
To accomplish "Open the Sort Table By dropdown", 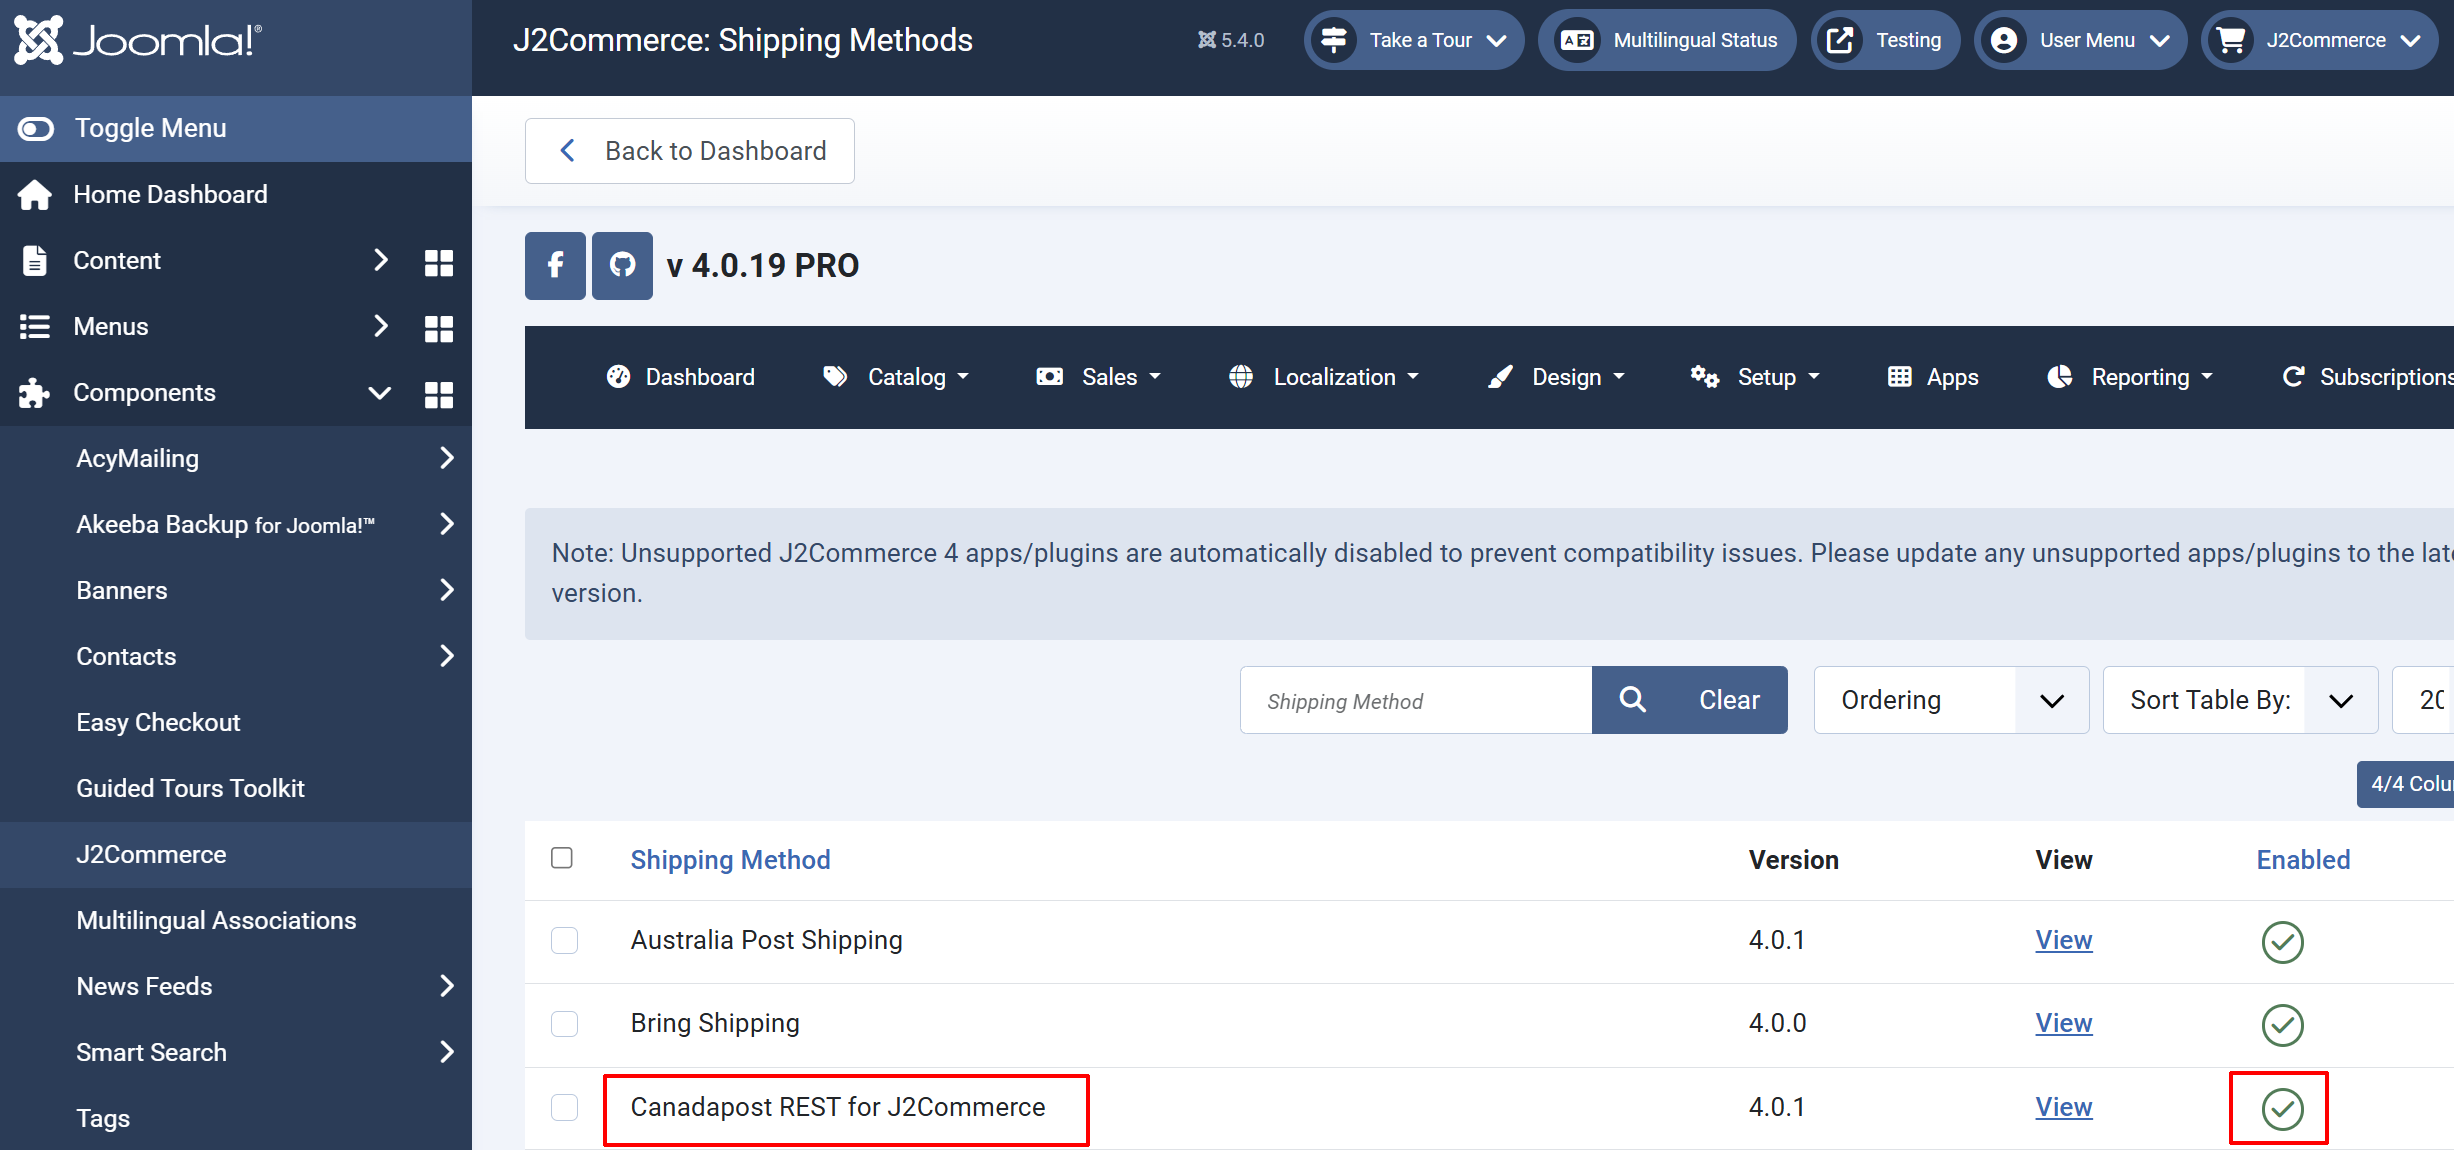I will (2240, 700).
